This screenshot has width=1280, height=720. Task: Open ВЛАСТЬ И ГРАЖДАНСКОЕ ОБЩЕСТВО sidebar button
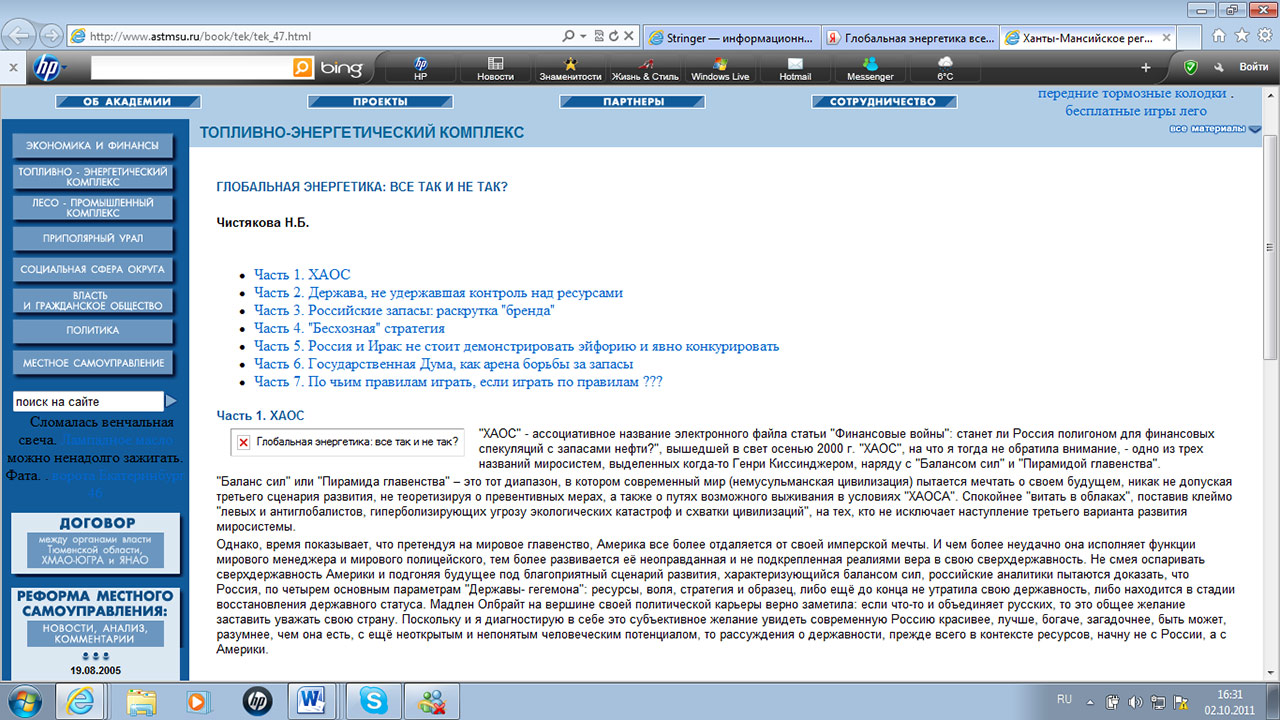(x=92, y=301)
